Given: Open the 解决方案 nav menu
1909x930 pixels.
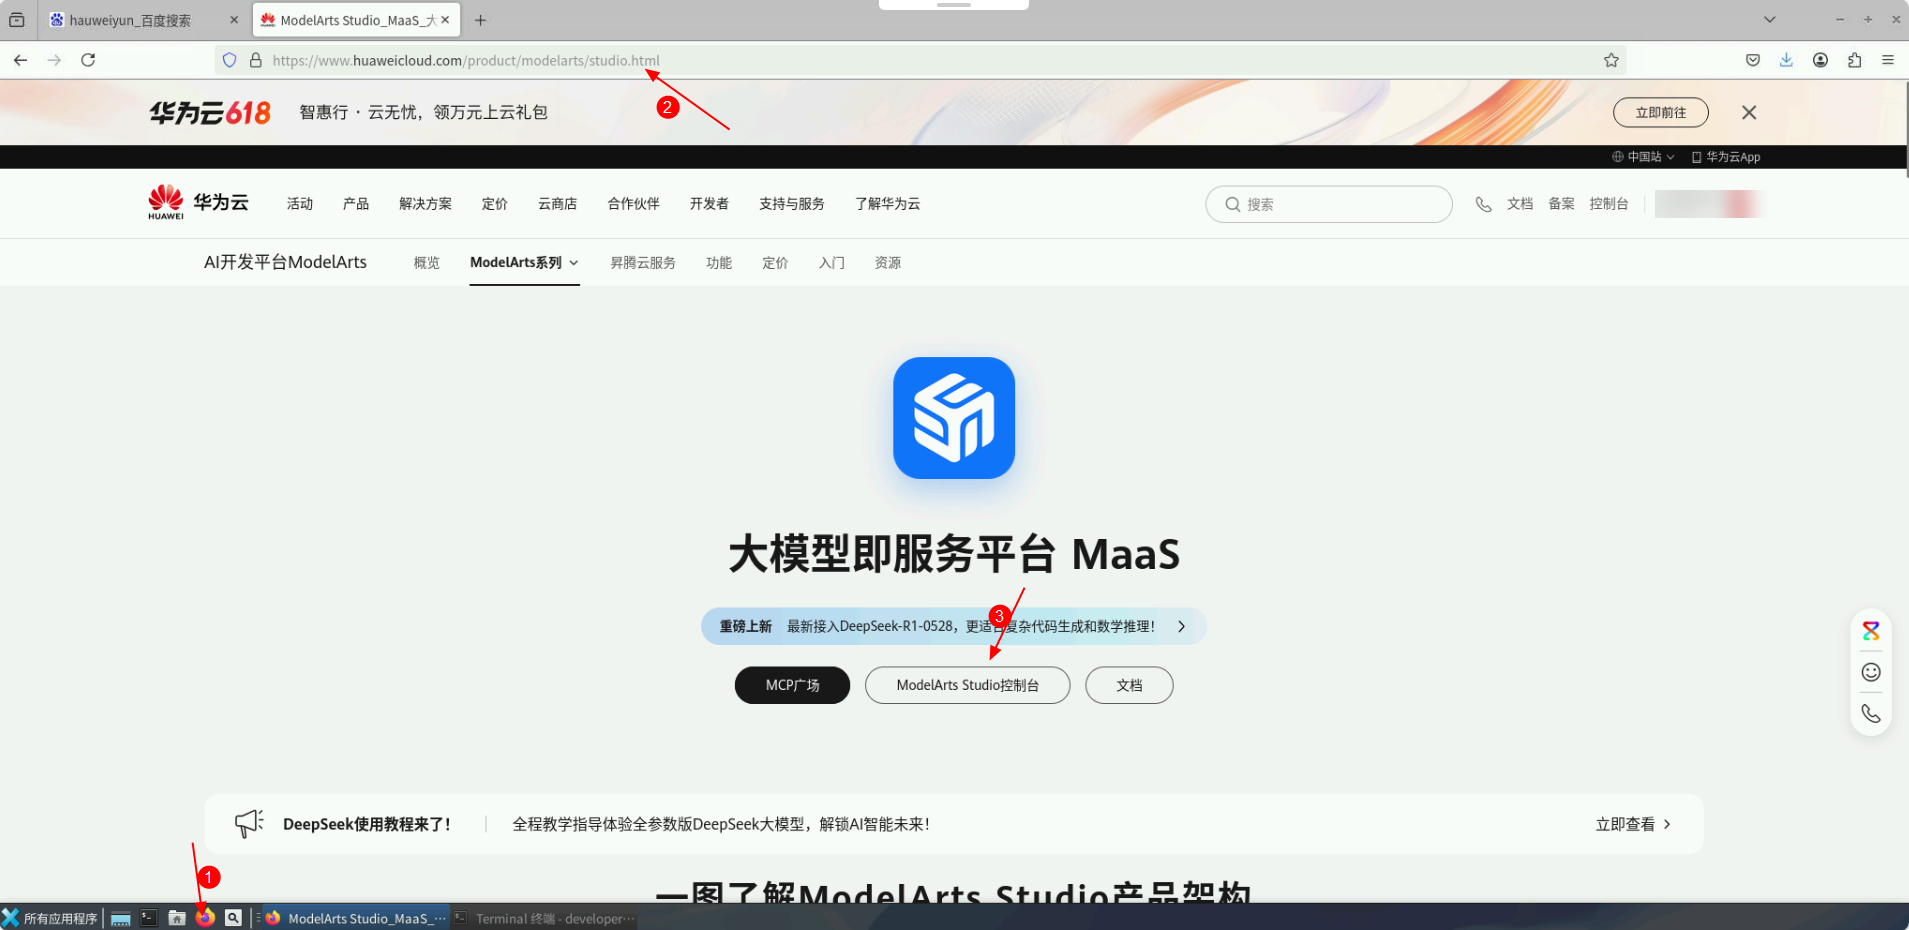Looking at the screenshot, I should point(425,204).
